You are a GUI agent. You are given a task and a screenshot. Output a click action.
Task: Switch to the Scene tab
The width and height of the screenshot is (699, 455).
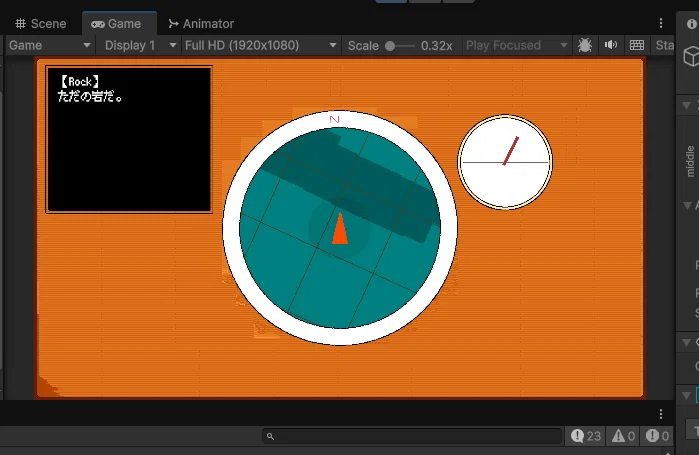tap(40, 24)
